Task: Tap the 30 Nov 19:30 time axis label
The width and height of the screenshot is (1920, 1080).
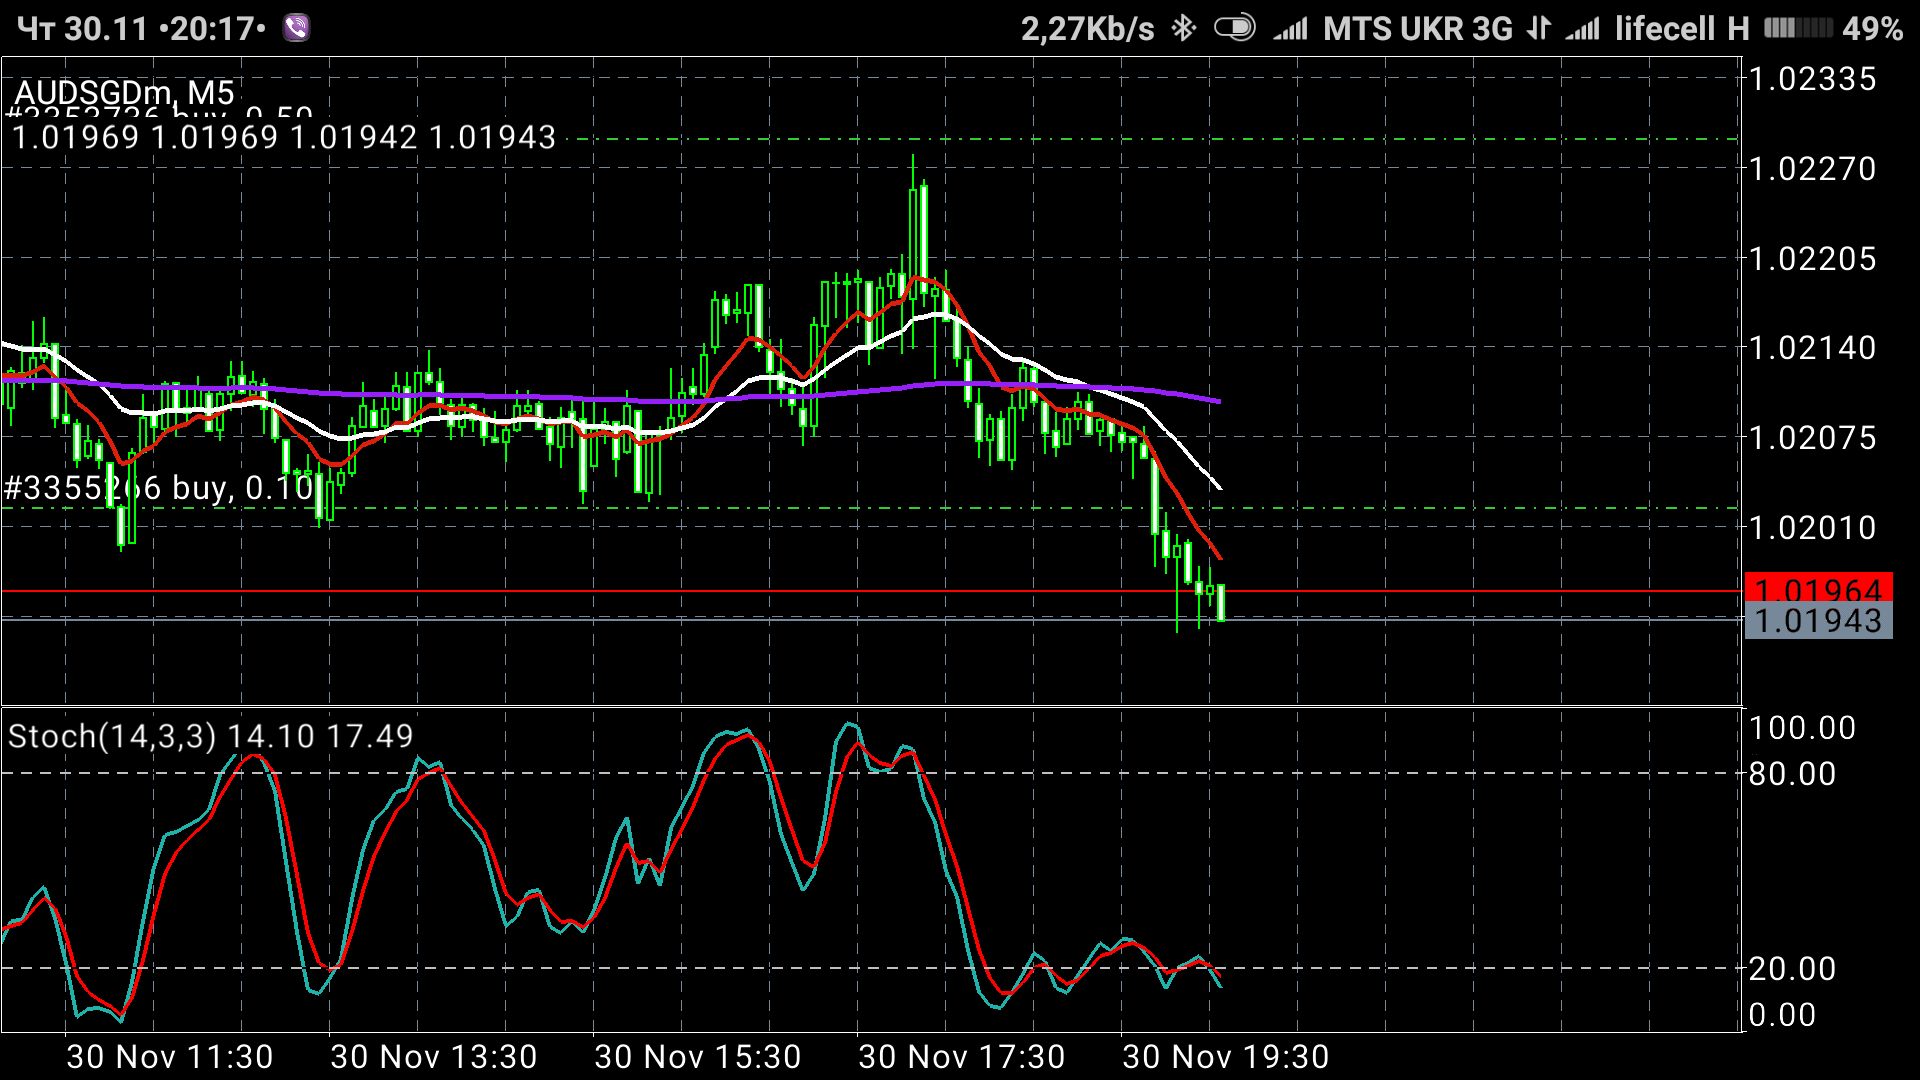Action: pyautogui.click(x=1226, y=1057)
